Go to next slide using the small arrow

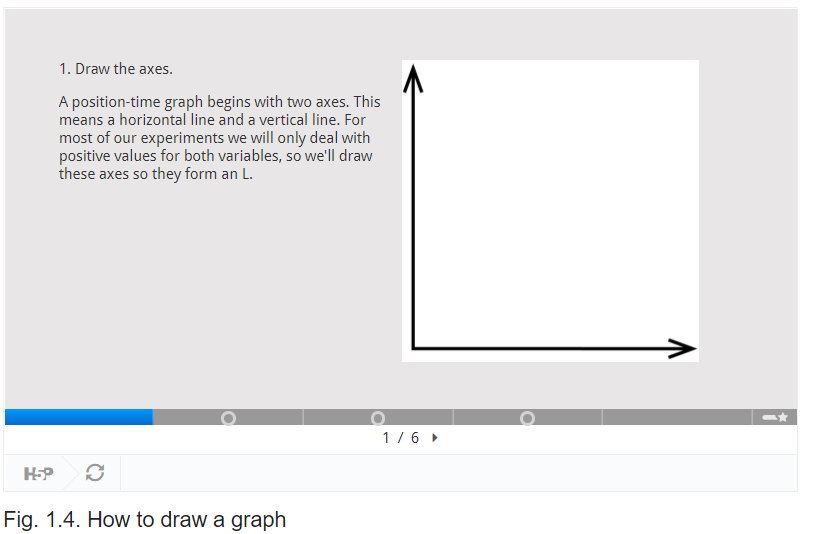(x=435, y=438)
